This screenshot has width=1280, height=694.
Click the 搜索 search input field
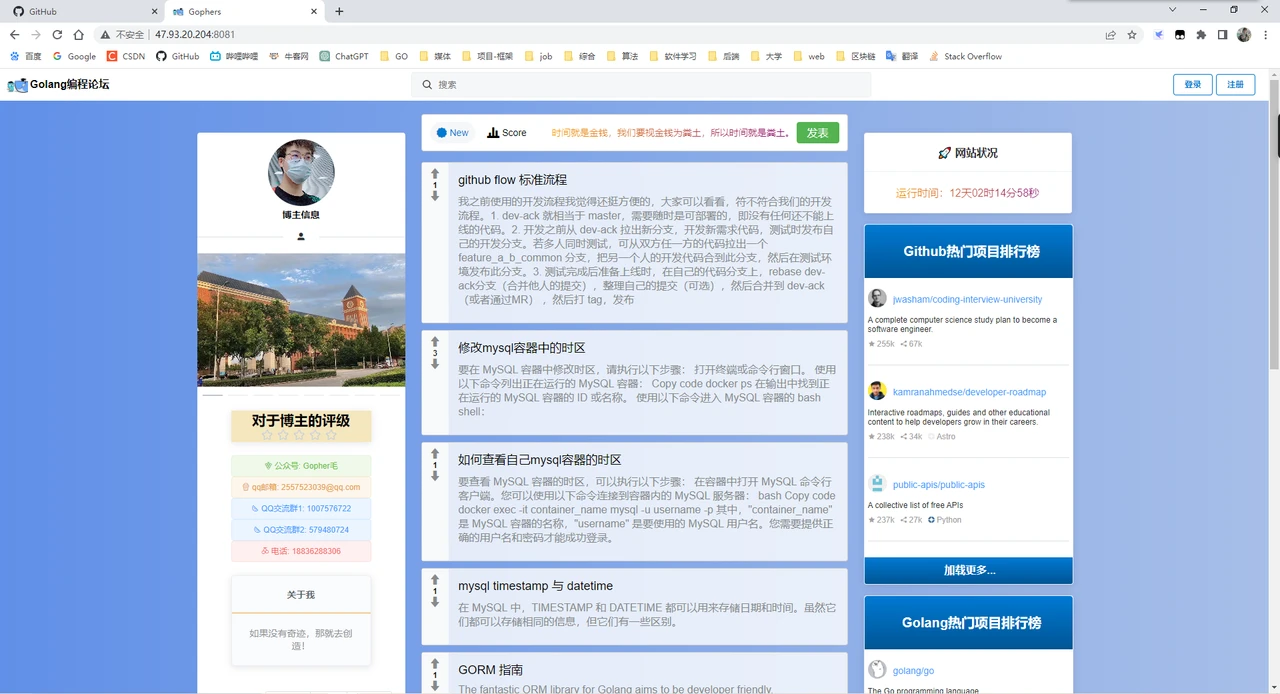(641, 85)
